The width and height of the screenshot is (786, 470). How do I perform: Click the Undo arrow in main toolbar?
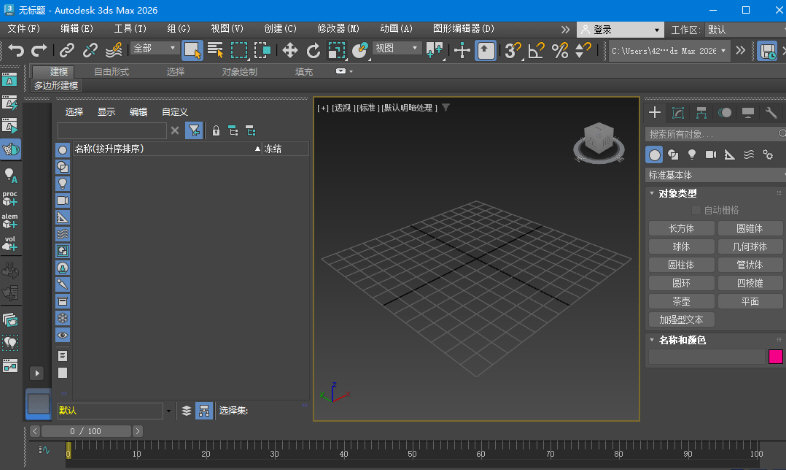16,49
